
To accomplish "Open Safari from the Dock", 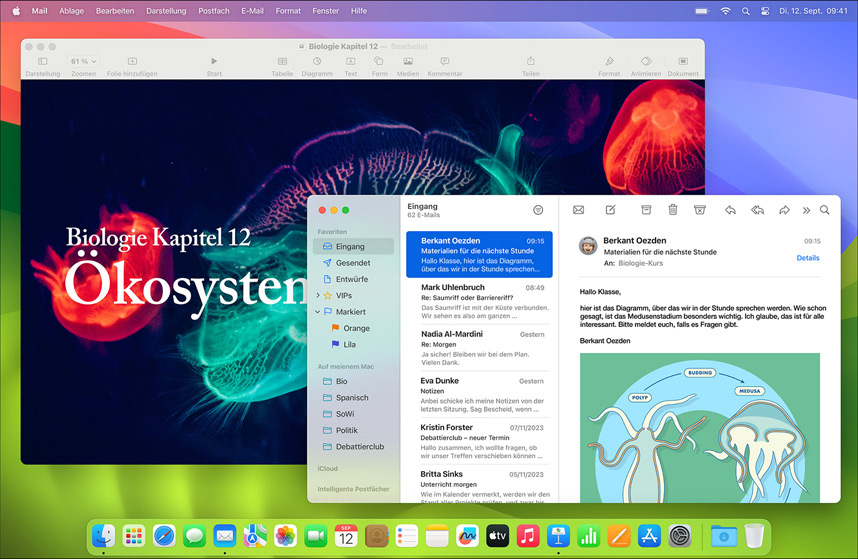I will pos(164,536).
